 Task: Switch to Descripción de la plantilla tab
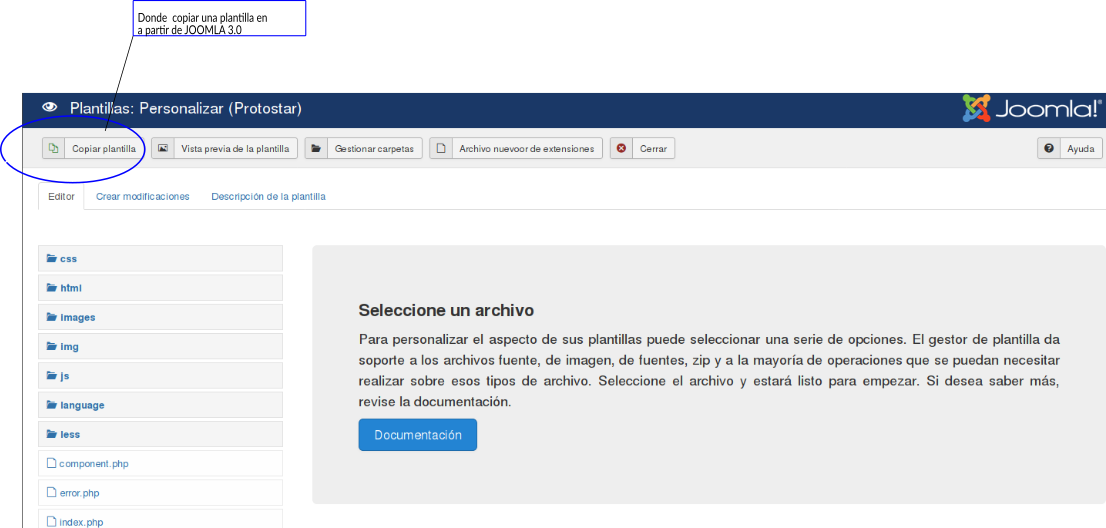tap(268, 197)
